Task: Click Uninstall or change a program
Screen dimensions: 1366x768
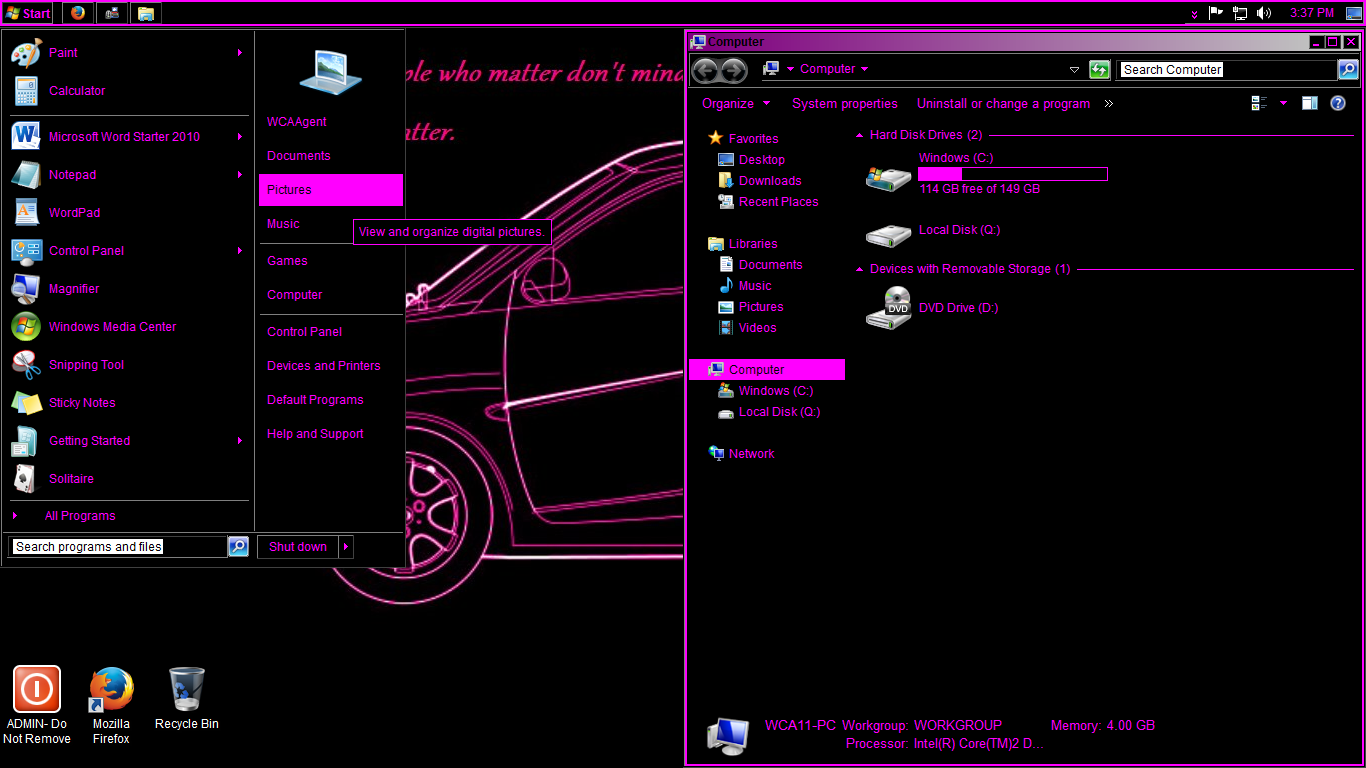Action: tap(1003, 103)
